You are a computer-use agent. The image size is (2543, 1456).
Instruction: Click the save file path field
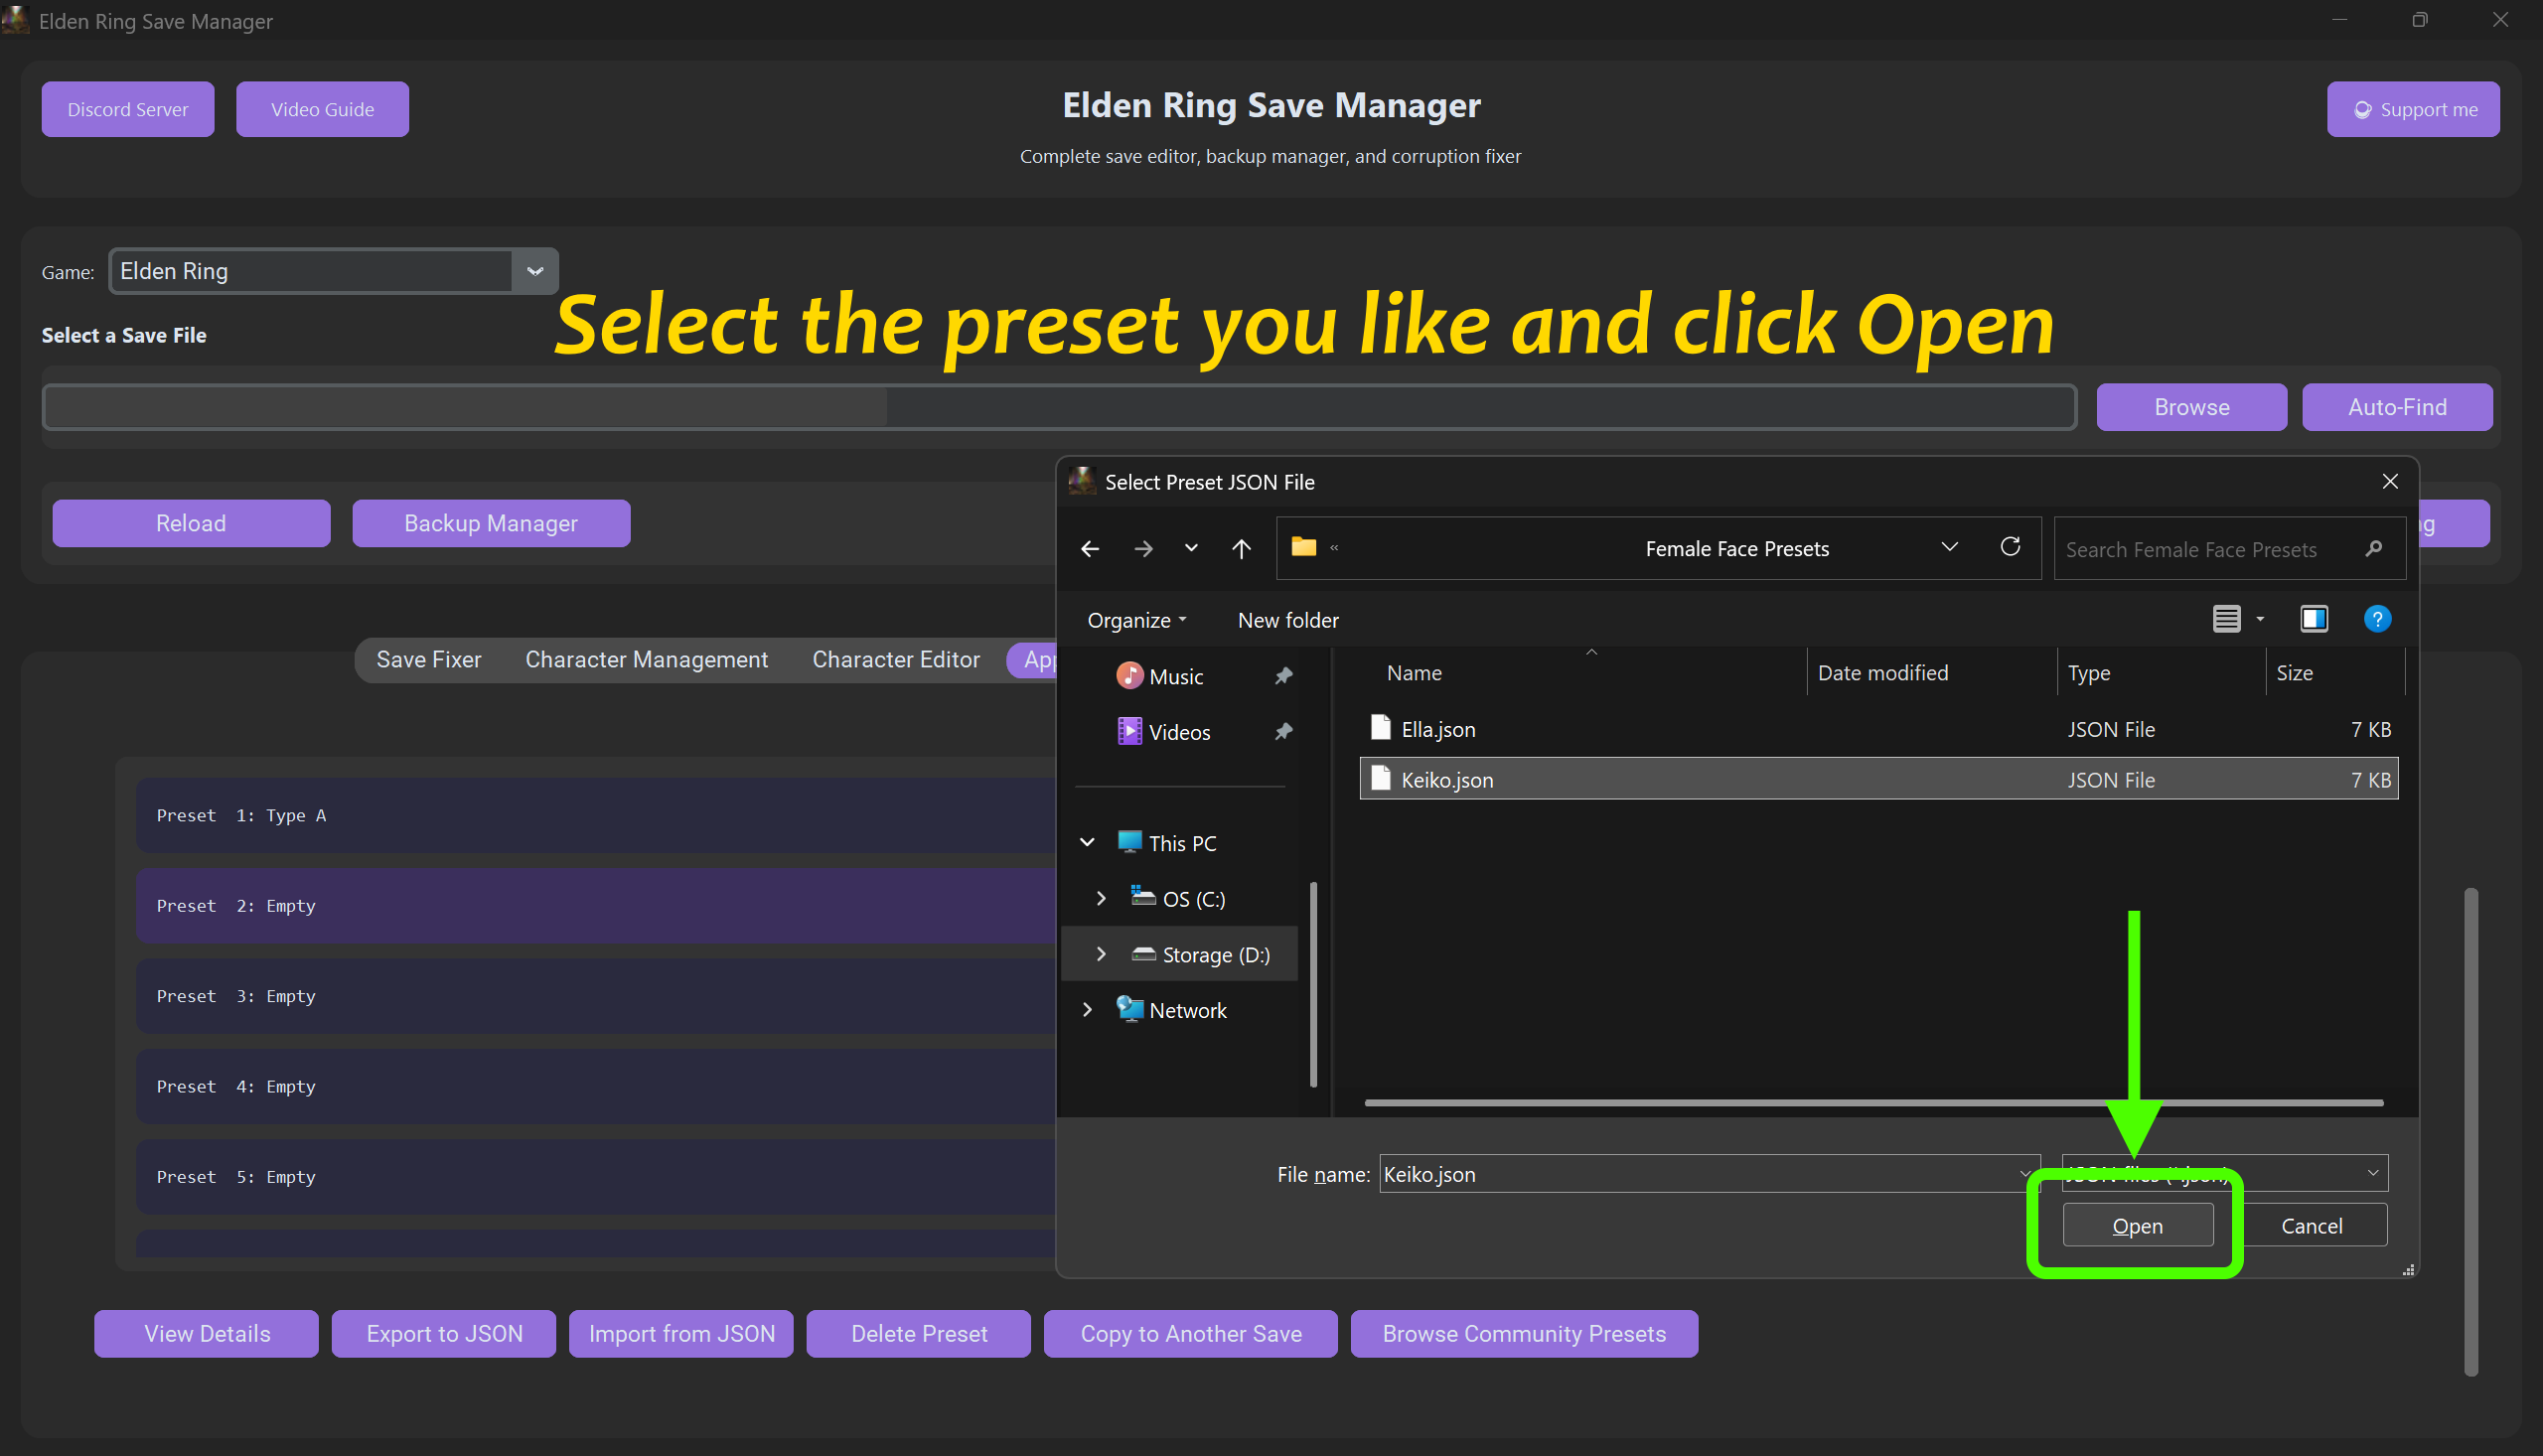[x=1059, y=407]
